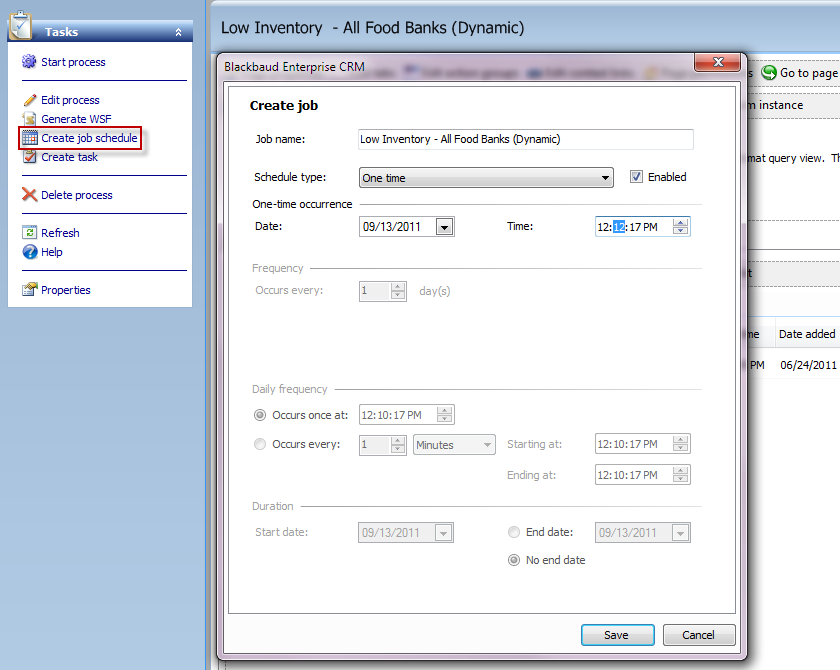Viewport: 840px width, 670px height.
Task: Click the Properties icon in Tasks
Action: tap(29, 290)
